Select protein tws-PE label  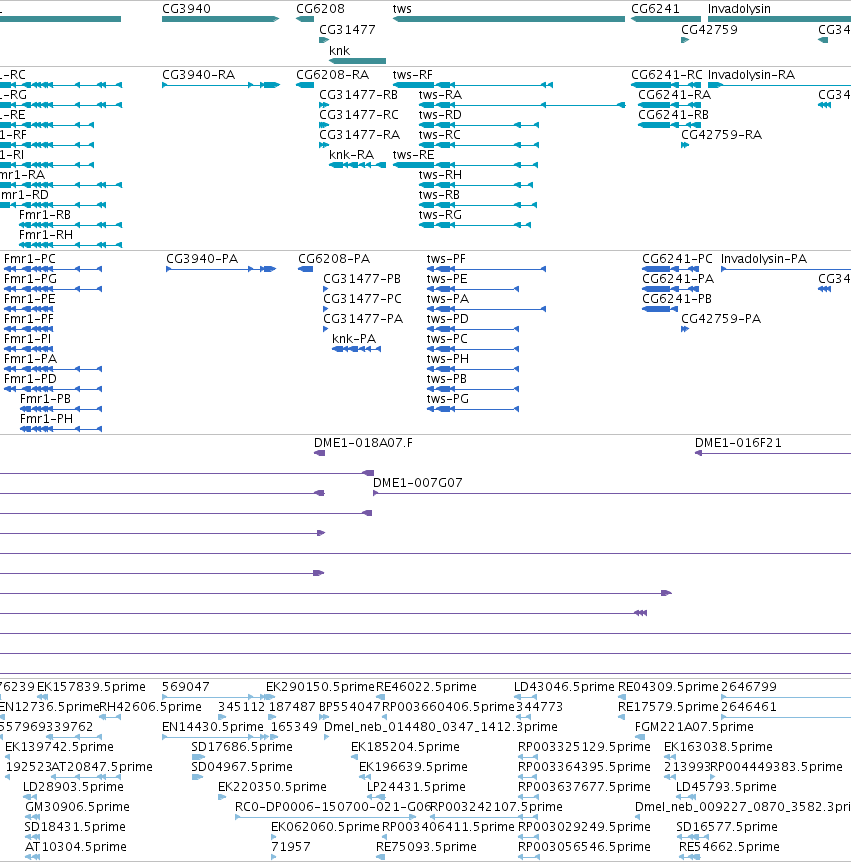447,279
